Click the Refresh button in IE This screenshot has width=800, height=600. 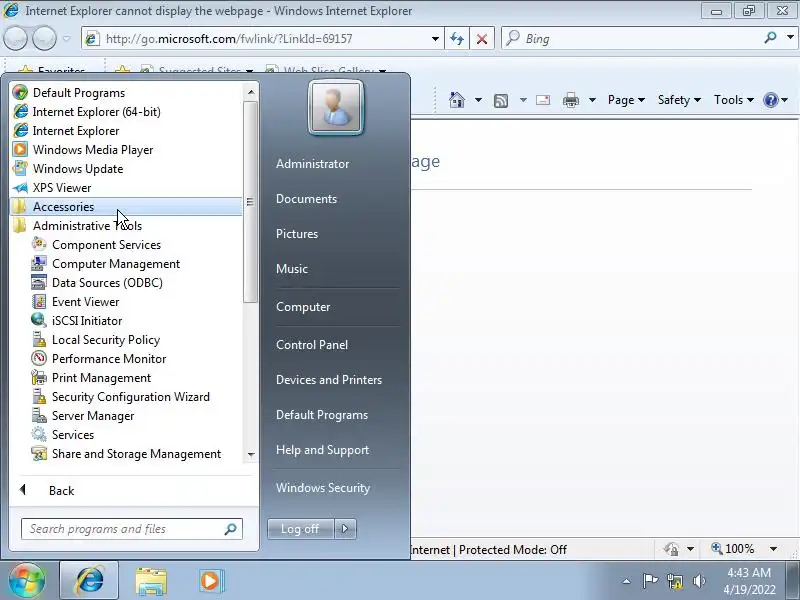[x=457, y=39]
